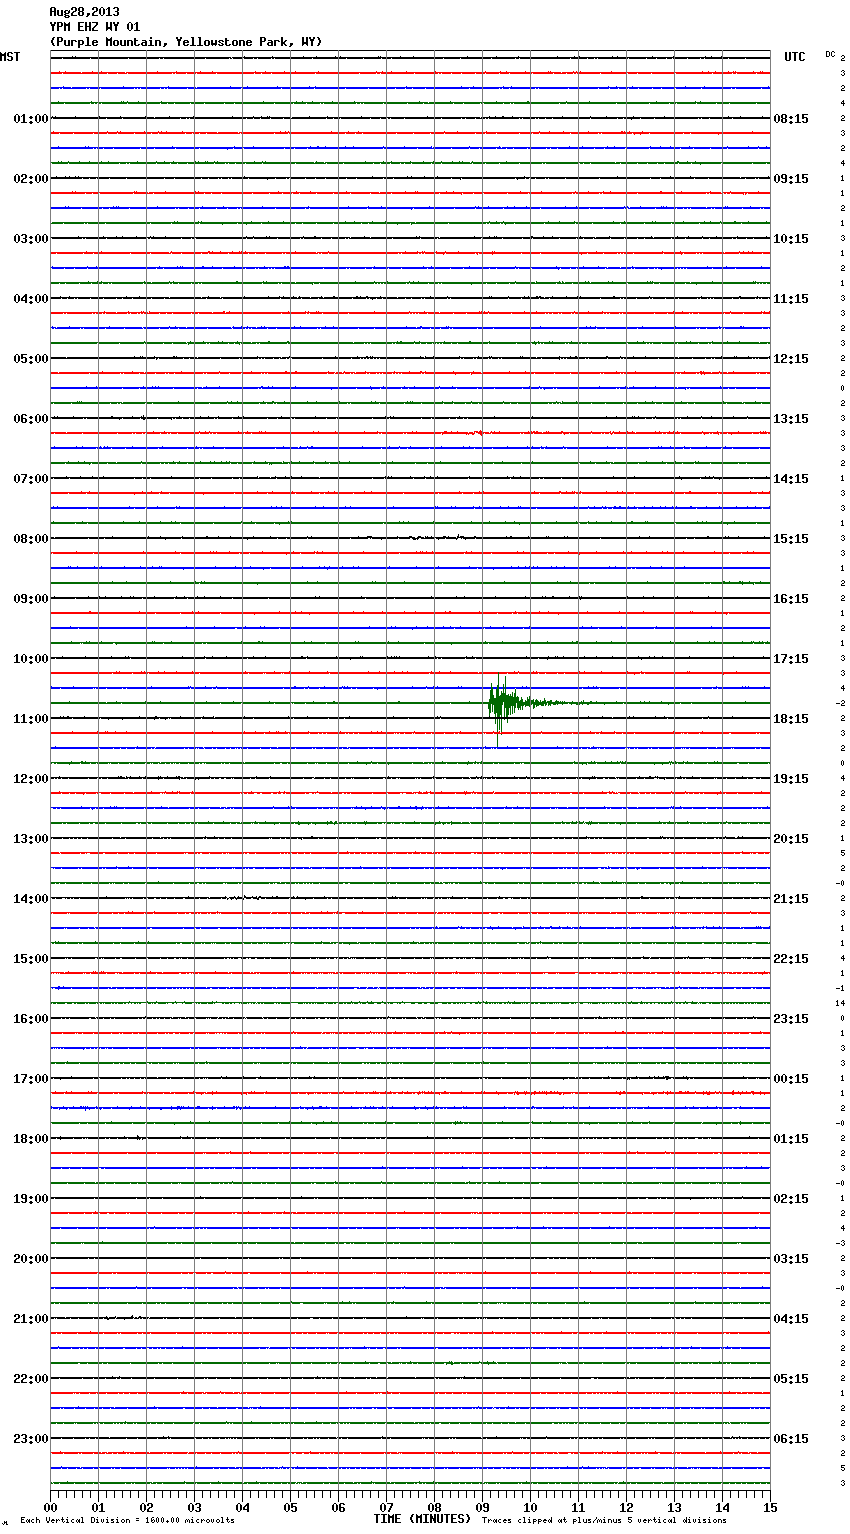
Task: Click the 05:15 UTC time label
Action: [x=791, y=1379]
